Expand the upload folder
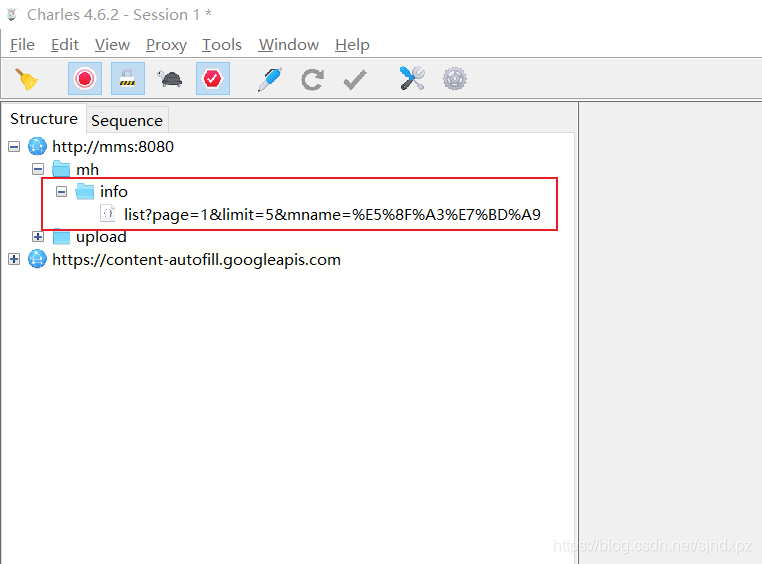This screenshot has width=762, height=564. (38, 237)
